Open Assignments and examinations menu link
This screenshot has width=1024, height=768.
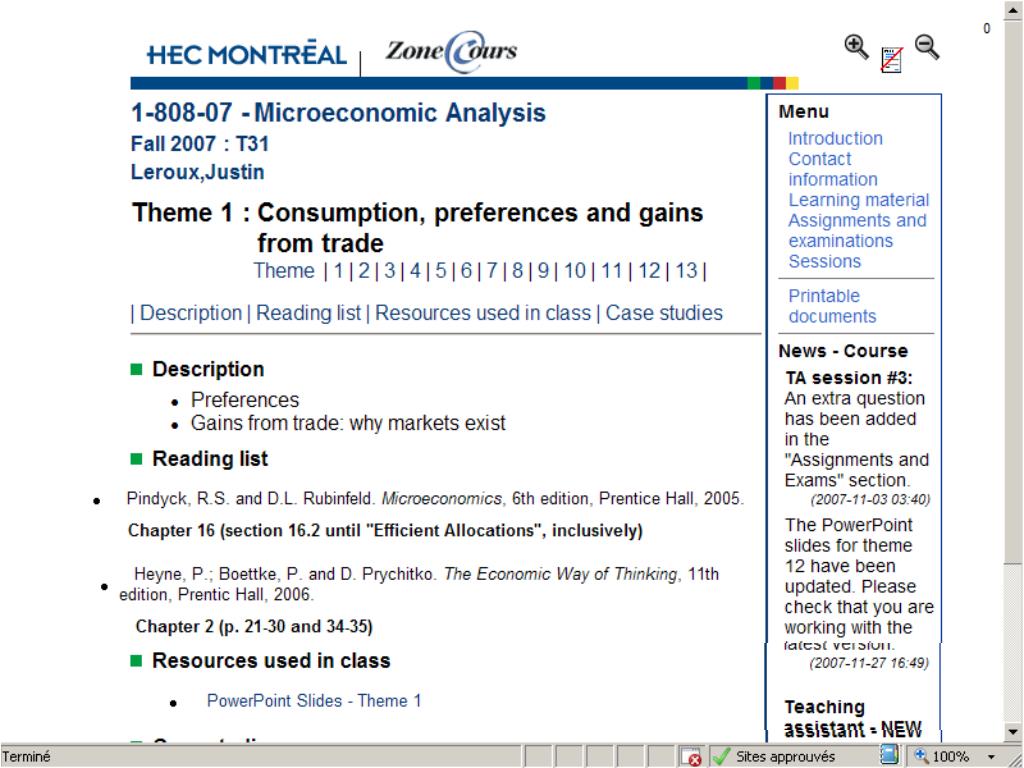pyautogui.click(x=857, y=231)
